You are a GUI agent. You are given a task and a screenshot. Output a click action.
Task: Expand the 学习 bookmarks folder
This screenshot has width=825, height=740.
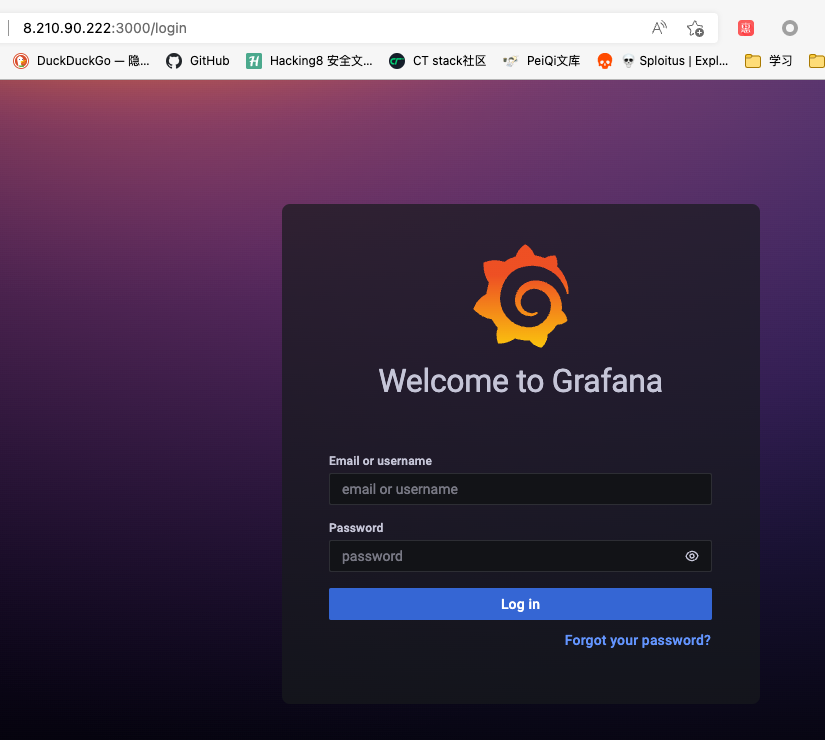click(769, 61)
